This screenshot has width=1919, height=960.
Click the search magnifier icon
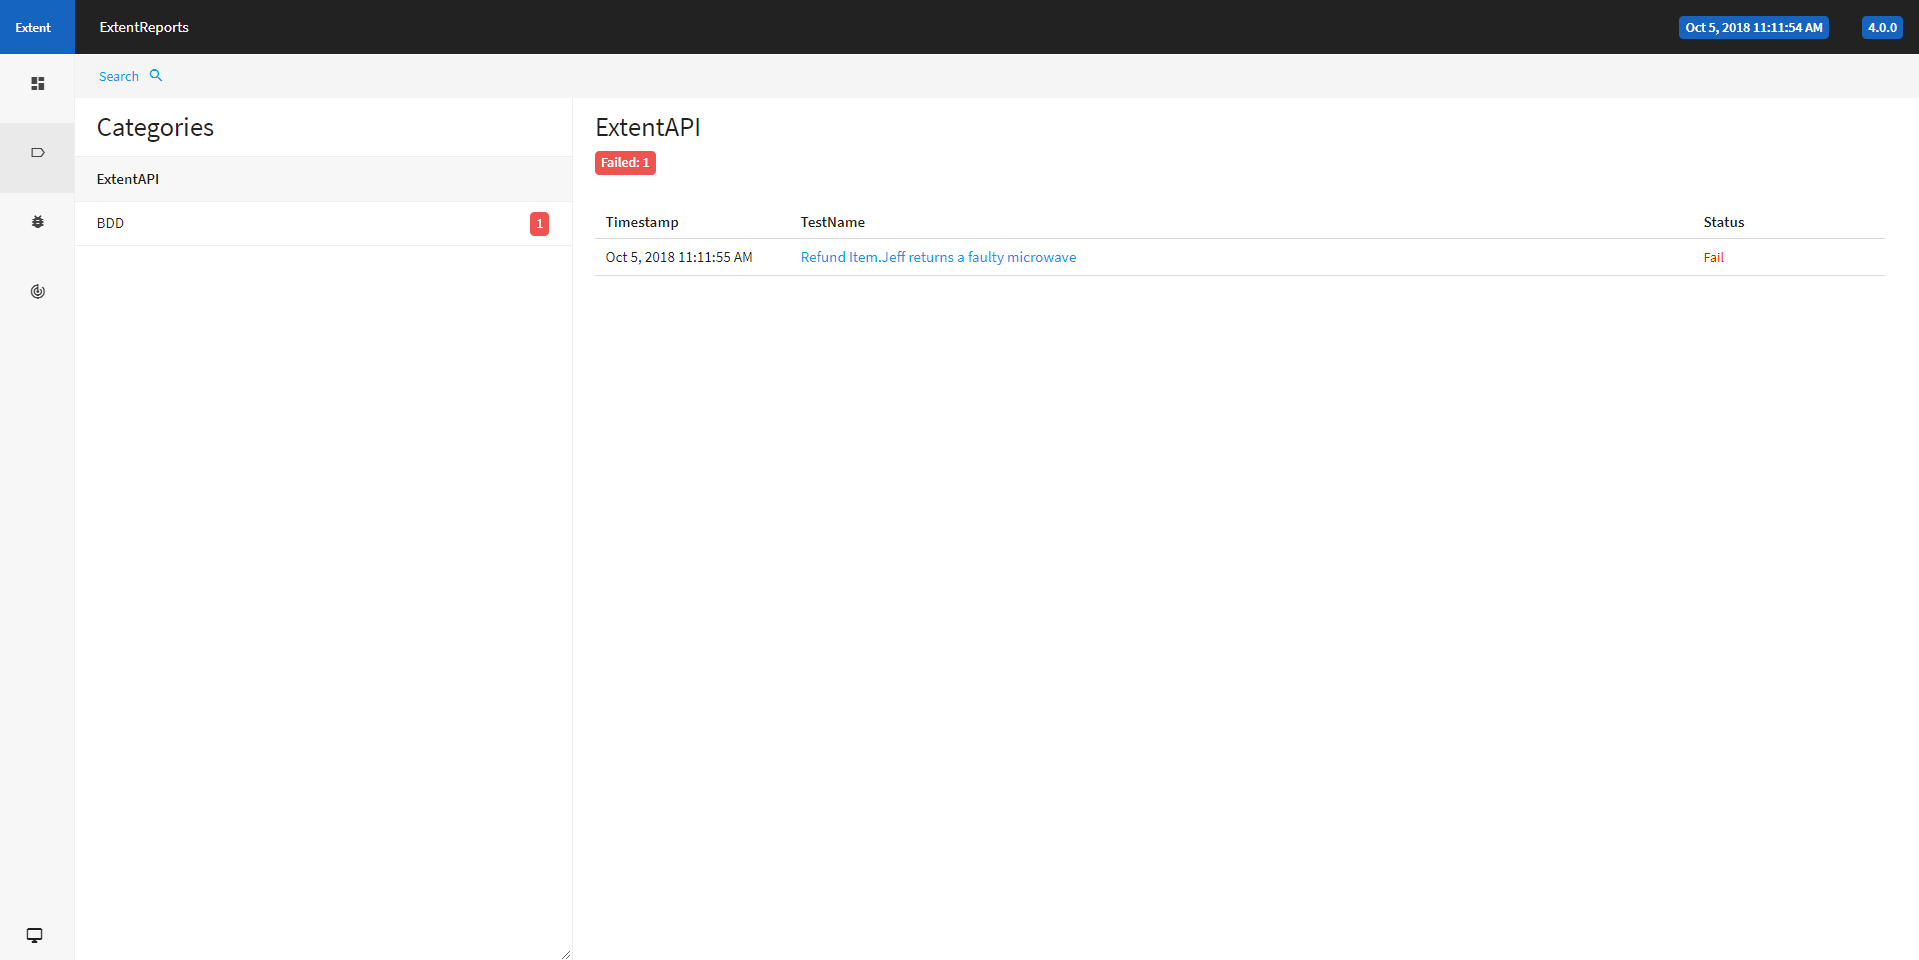[156, 76]
